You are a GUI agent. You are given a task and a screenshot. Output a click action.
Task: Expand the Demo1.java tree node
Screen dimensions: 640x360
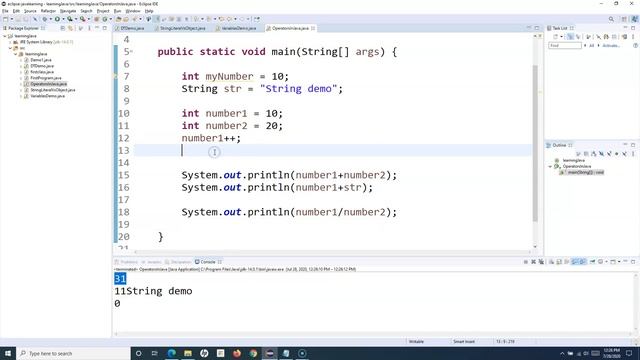[21, 60]
